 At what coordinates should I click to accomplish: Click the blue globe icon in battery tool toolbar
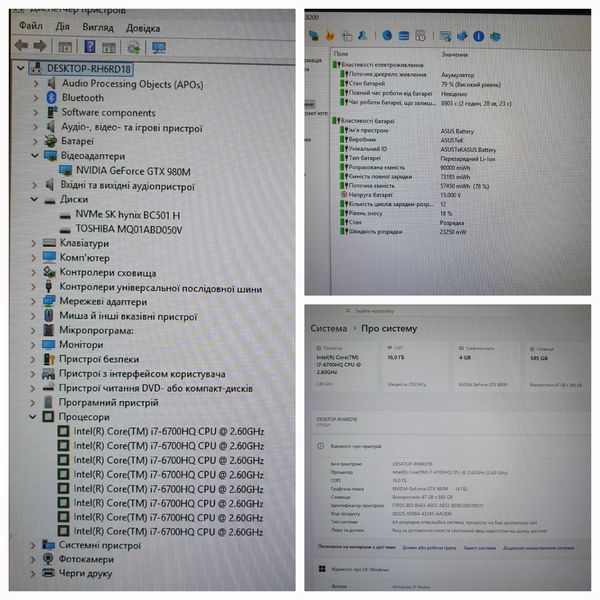[x=387, y=36]
